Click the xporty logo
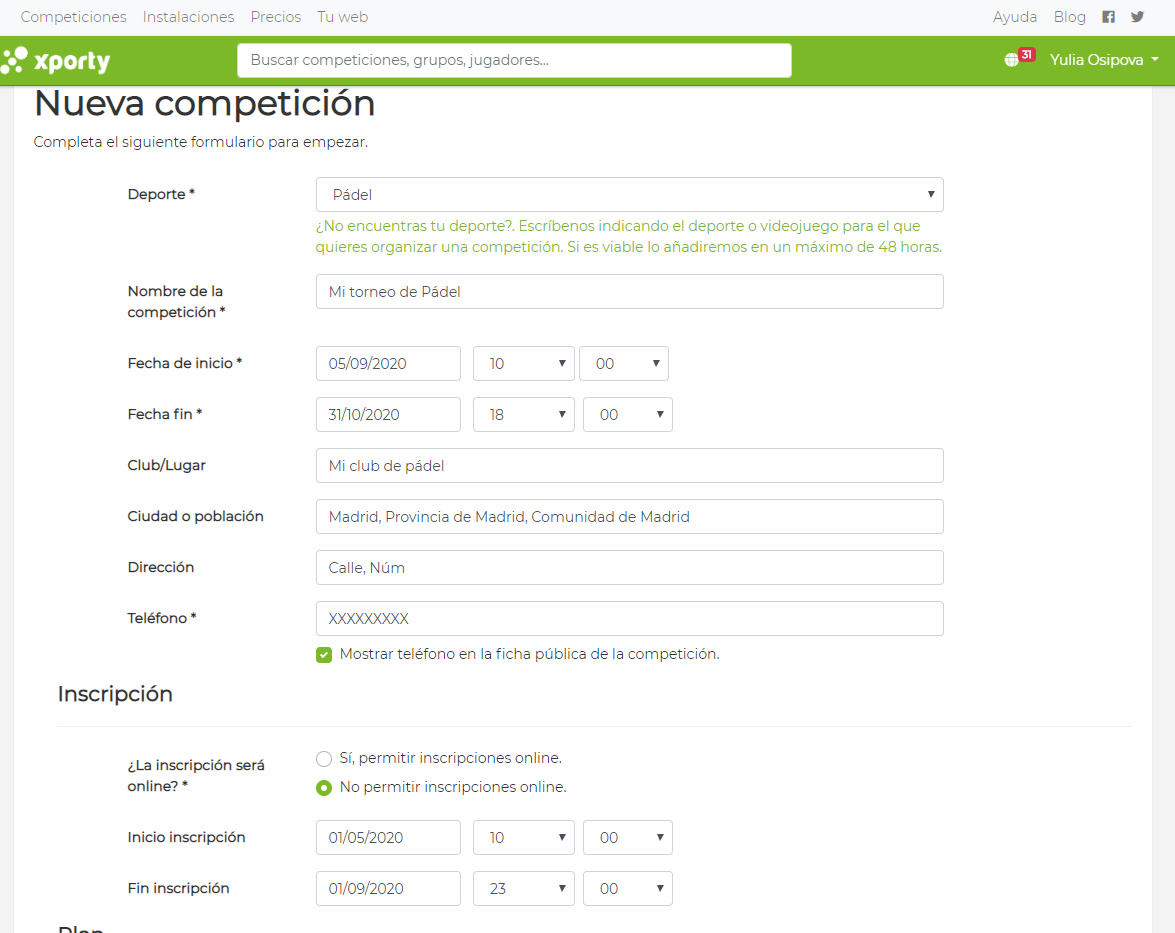Viewport: 1175px width, 933px height. pos(55,61)
